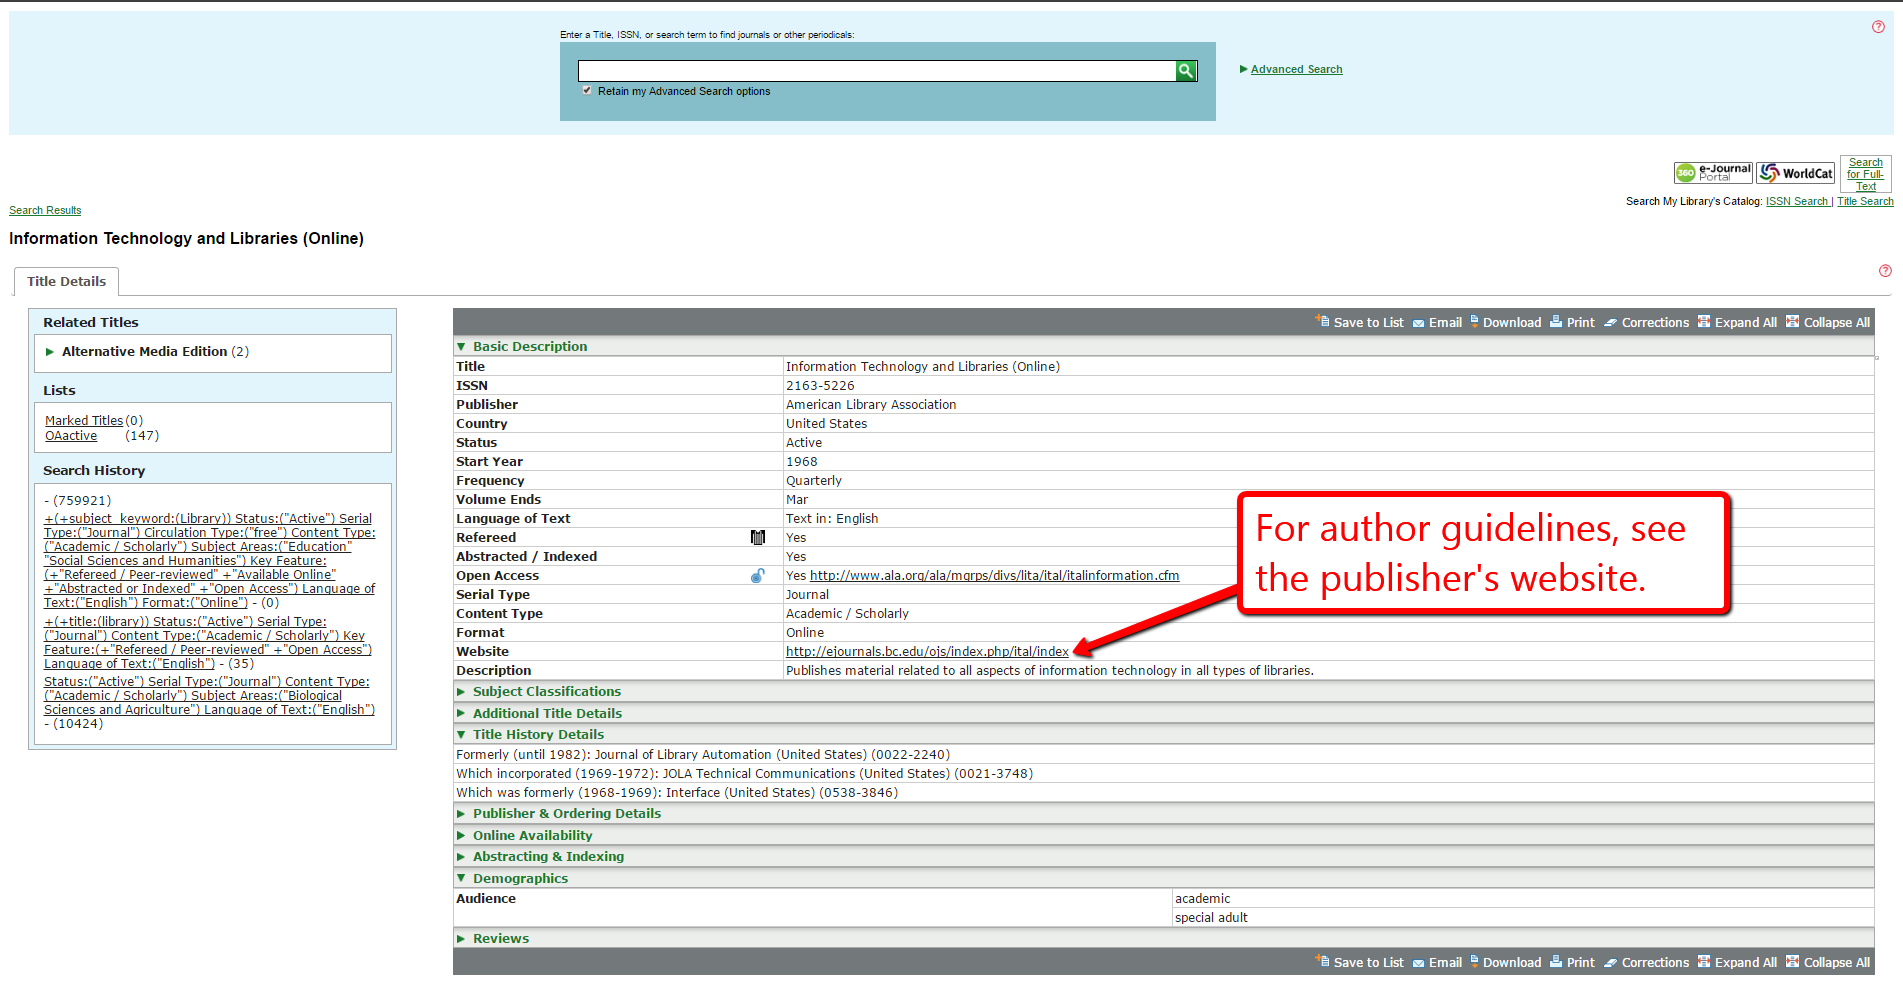The height and width of the screenshot is (990, 1903).
Task: Click bottom toolbar Download
Action: (x=1506, y=962)
